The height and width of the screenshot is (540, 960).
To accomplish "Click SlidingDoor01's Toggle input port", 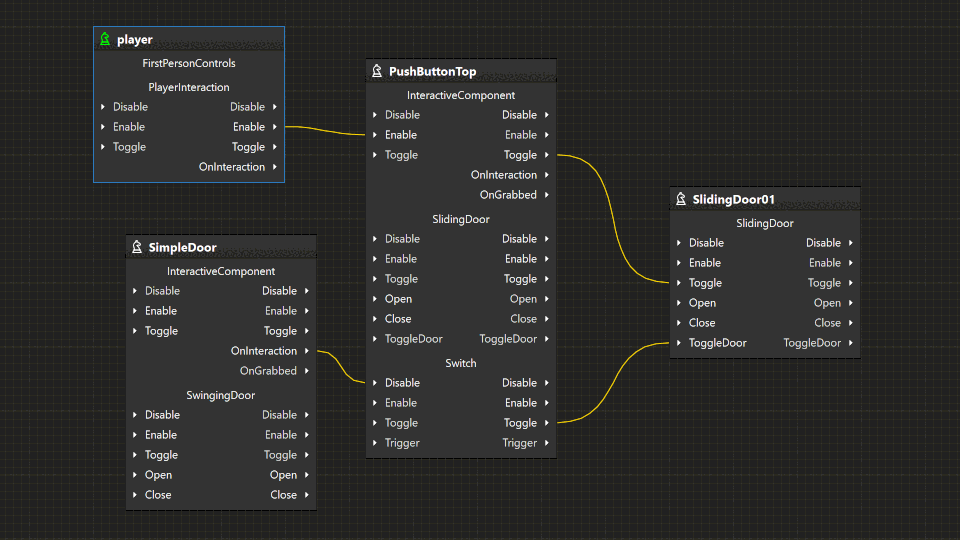I will coord(679,283).
